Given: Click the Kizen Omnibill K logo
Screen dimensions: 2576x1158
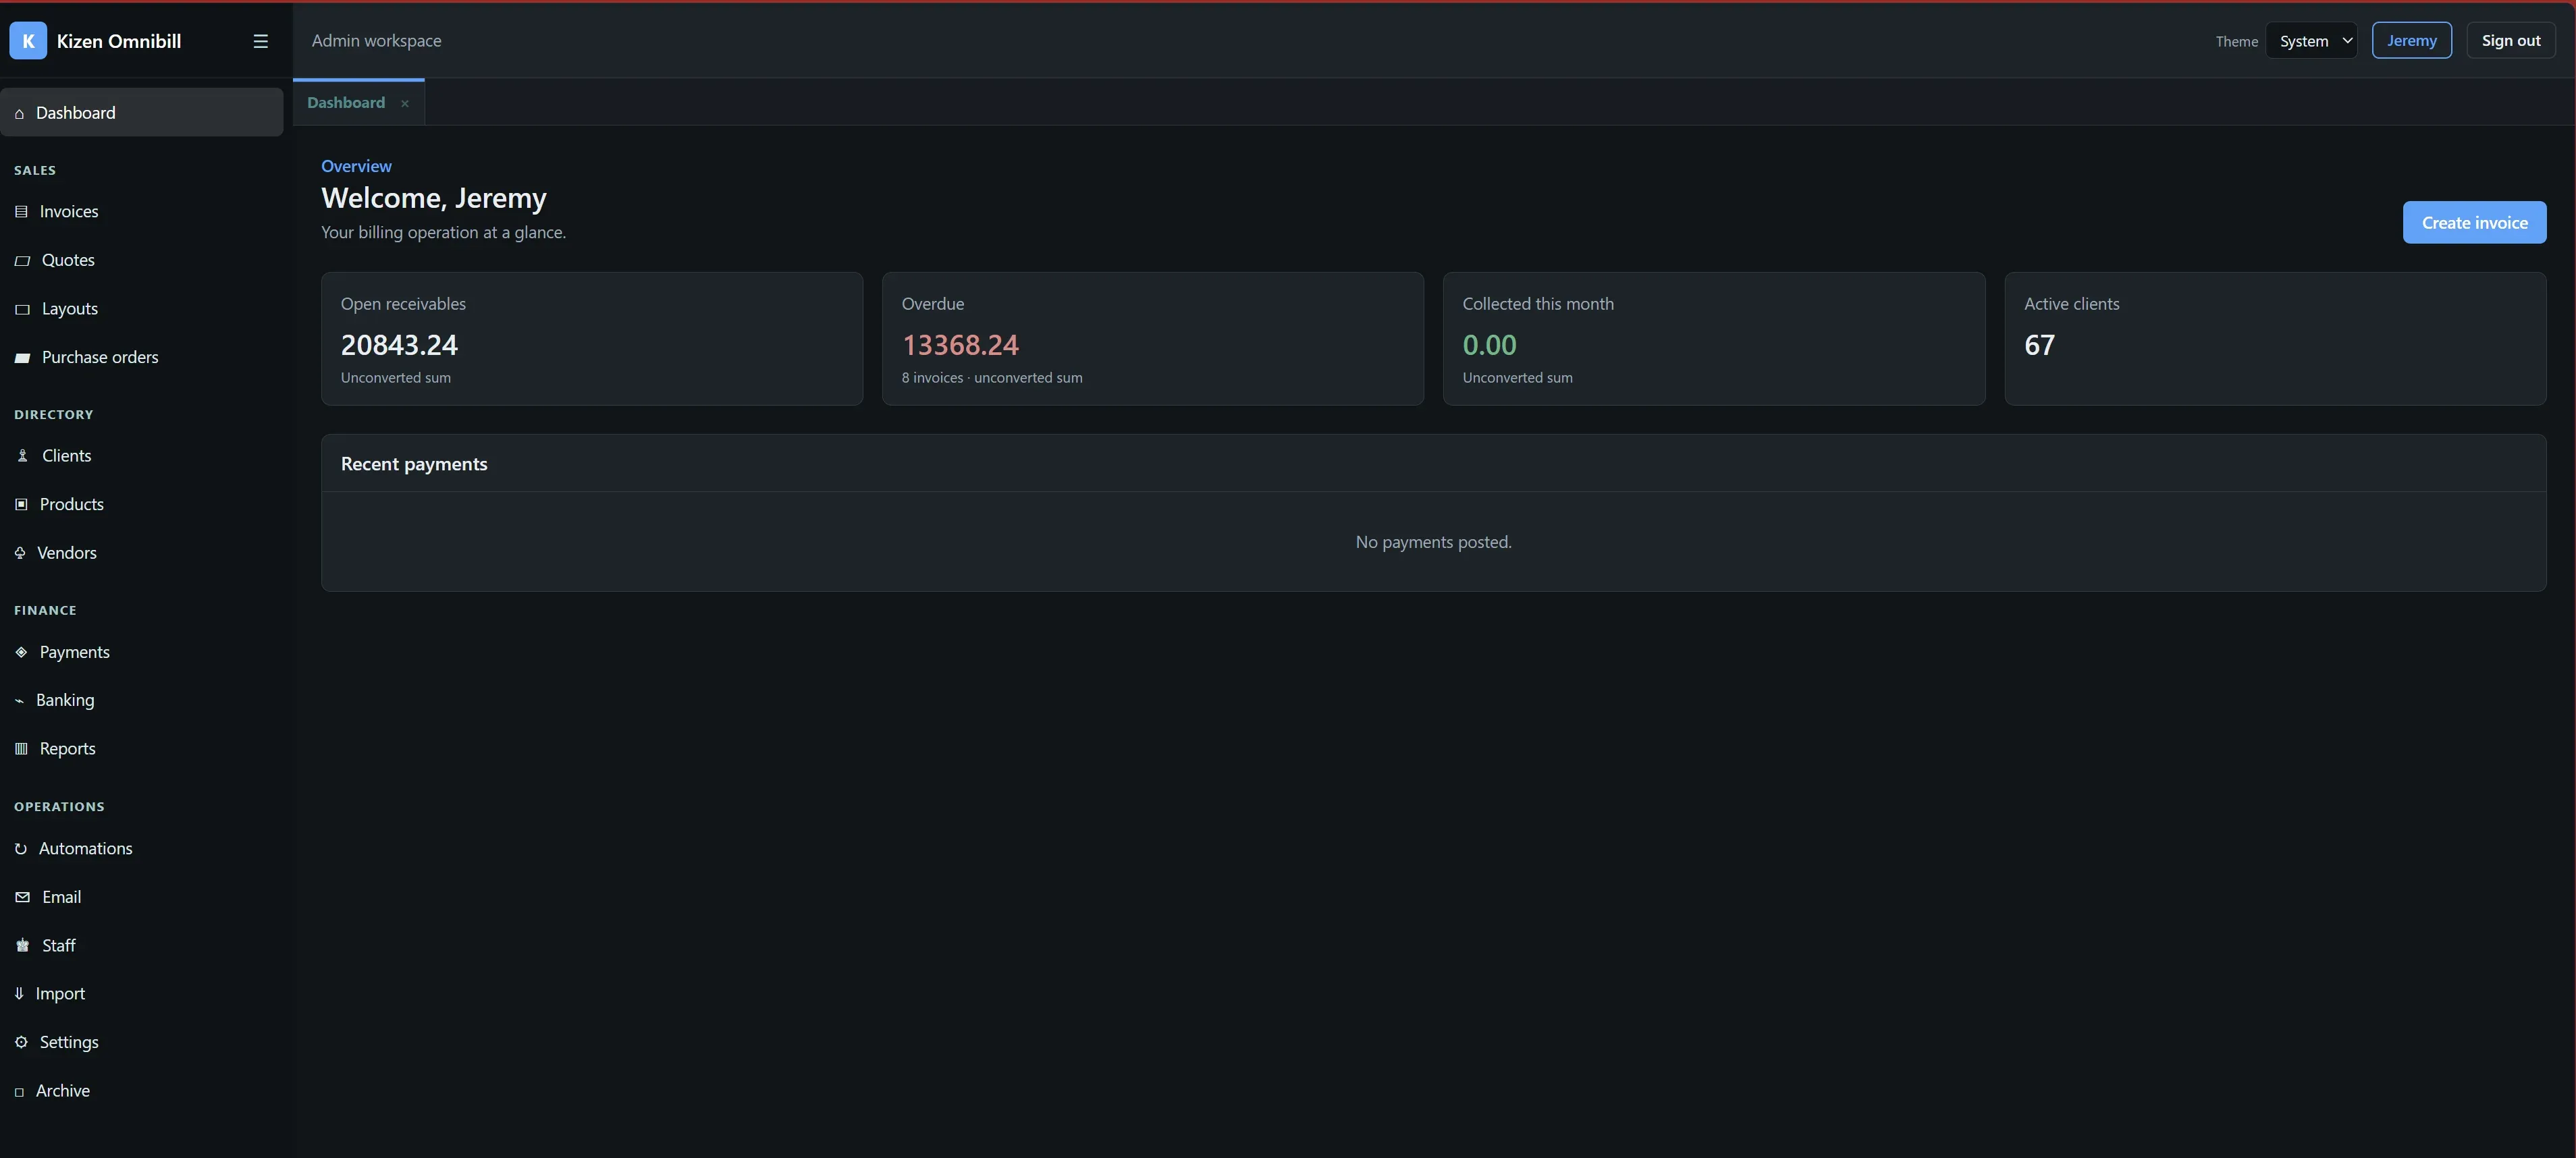Looking at the screenshot, I should (28, 41).
